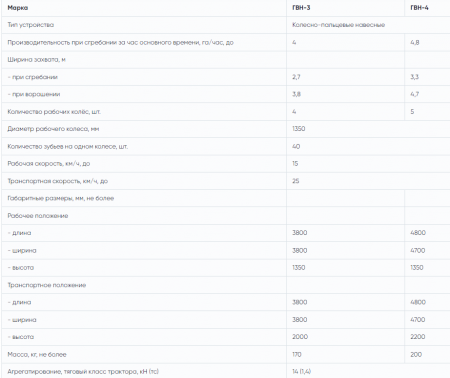Image resolution: width=450 pixels, height=378 pixels.
Task: Select the Рабочее положение row label
Action: pos(38,216)
